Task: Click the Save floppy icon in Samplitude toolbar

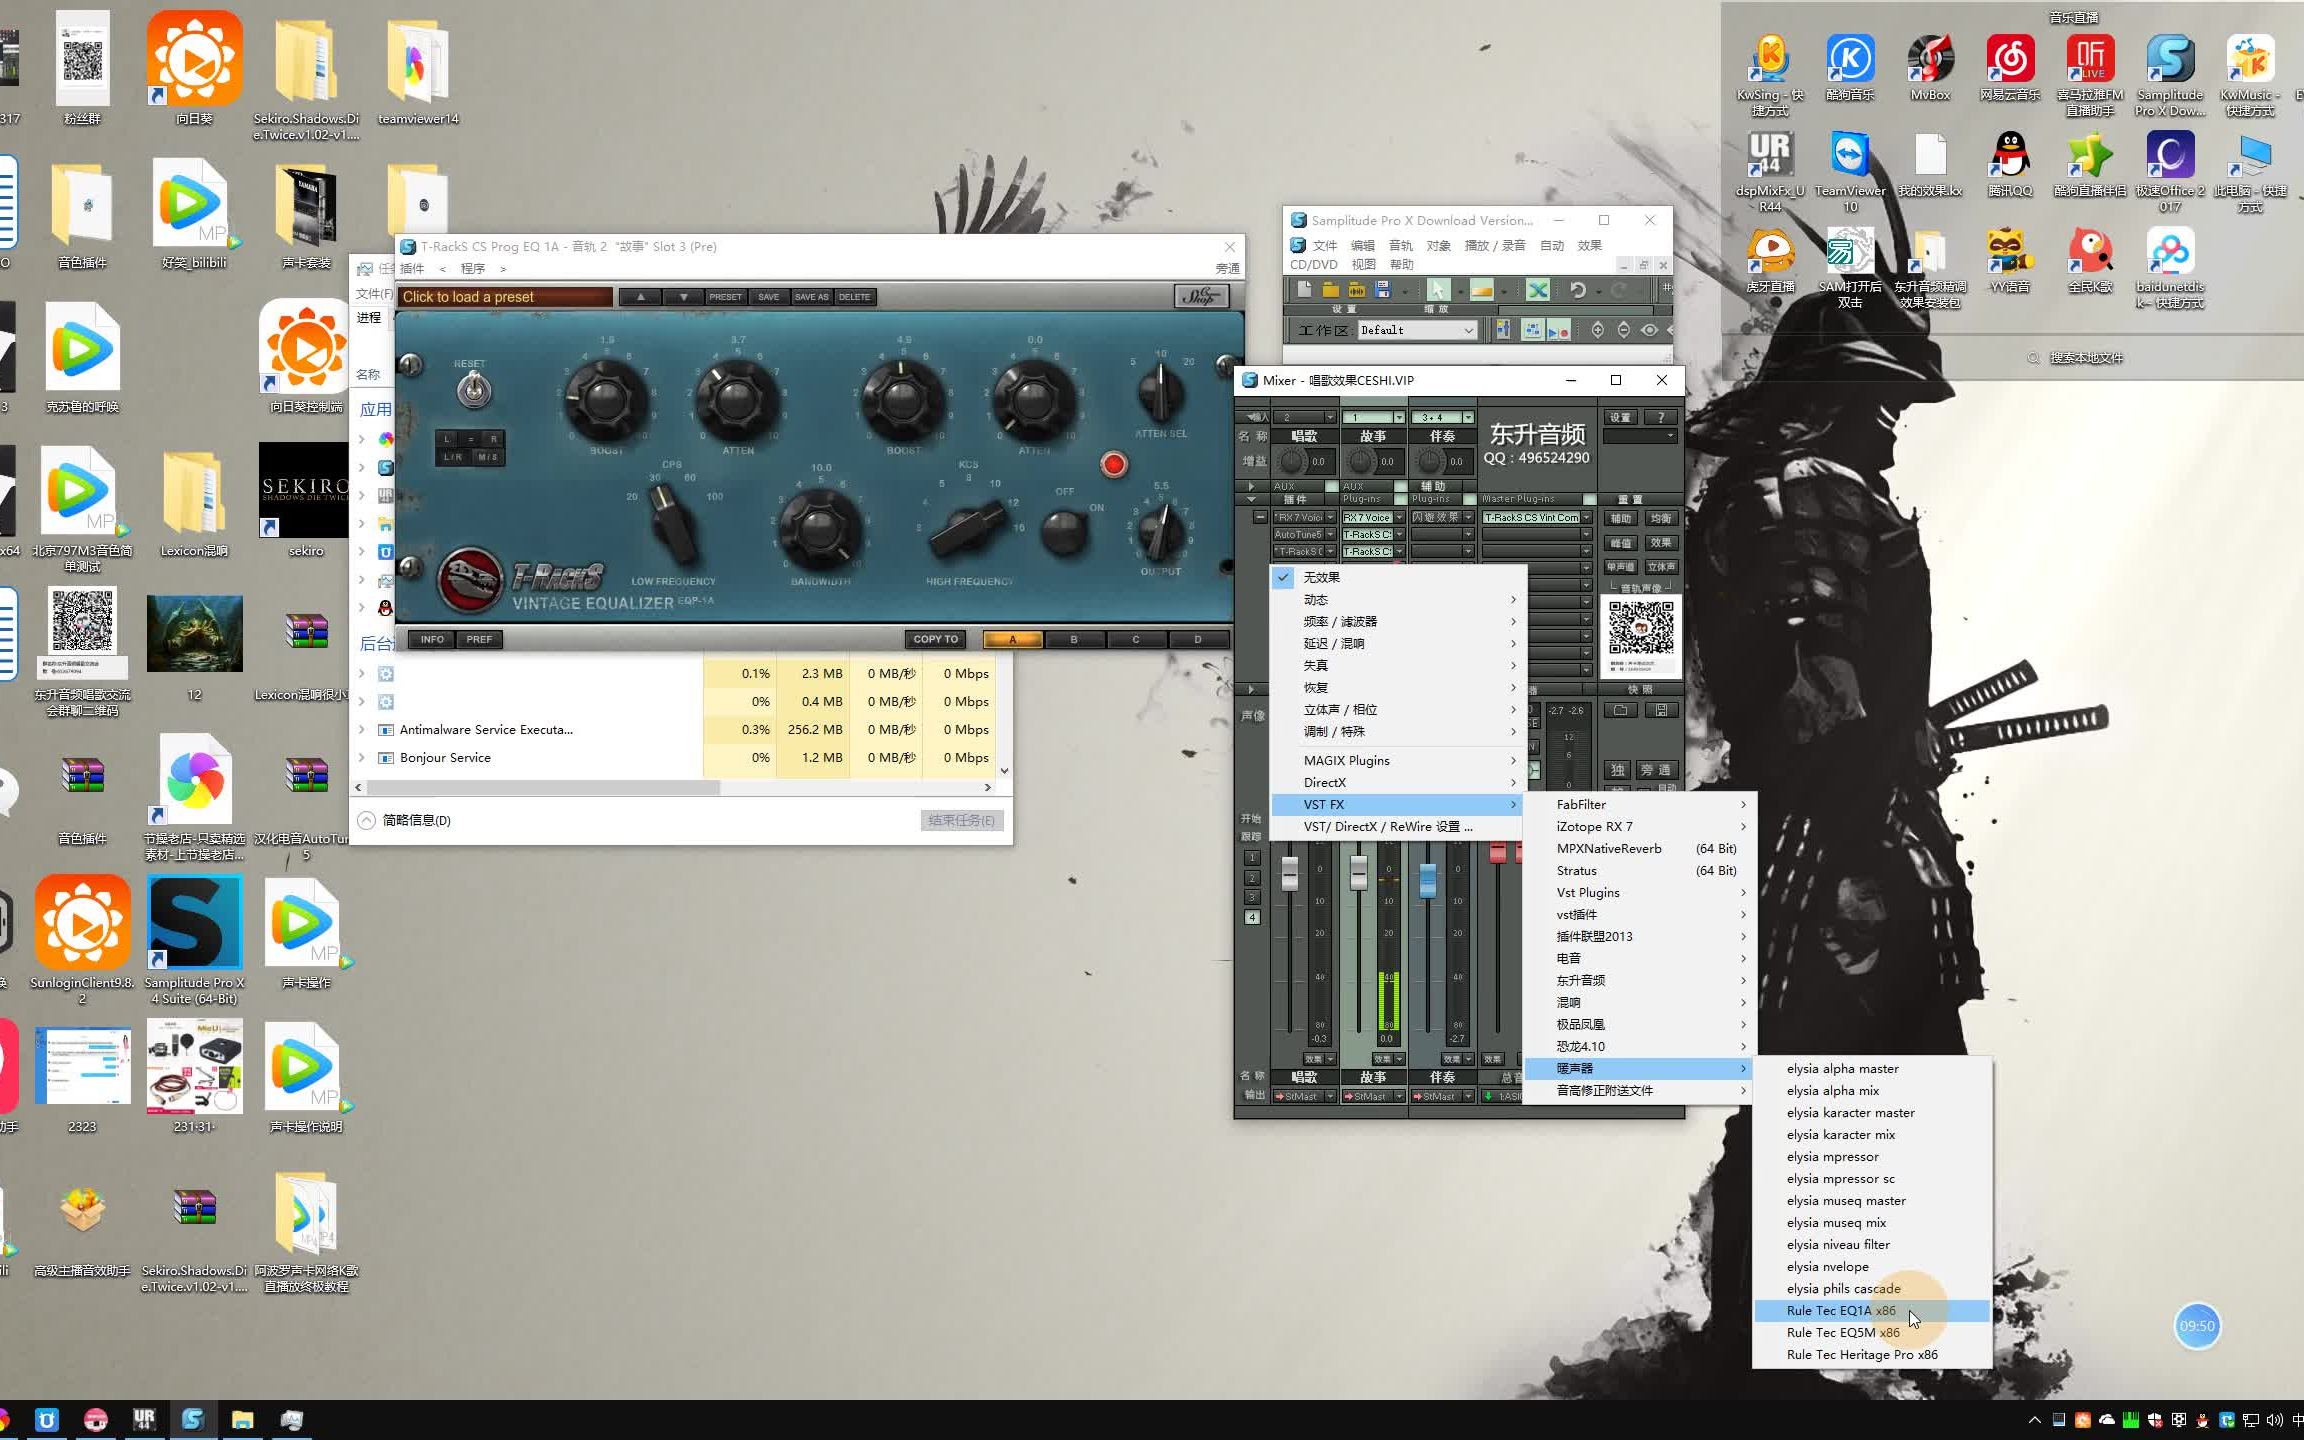Action: 1383,290
